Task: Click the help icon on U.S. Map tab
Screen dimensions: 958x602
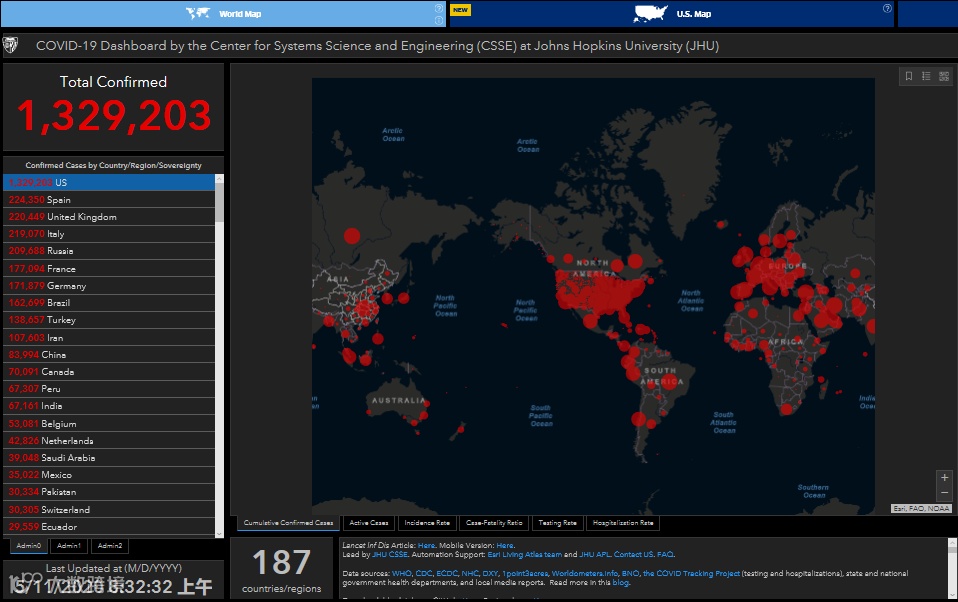Action: point(887,9)
